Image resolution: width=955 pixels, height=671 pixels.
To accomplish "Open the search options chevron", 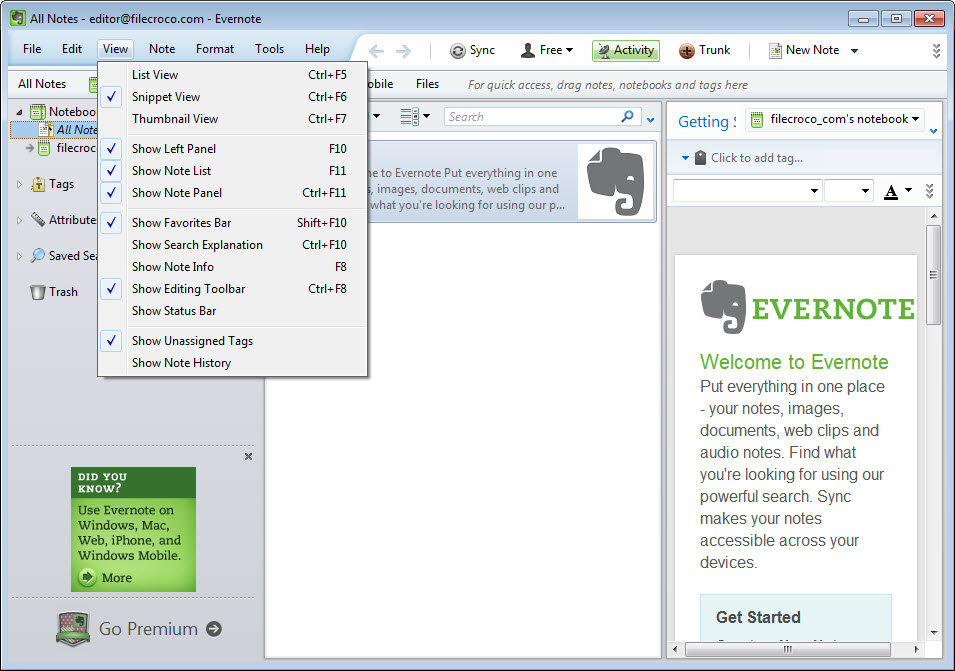I will point(650,120).
